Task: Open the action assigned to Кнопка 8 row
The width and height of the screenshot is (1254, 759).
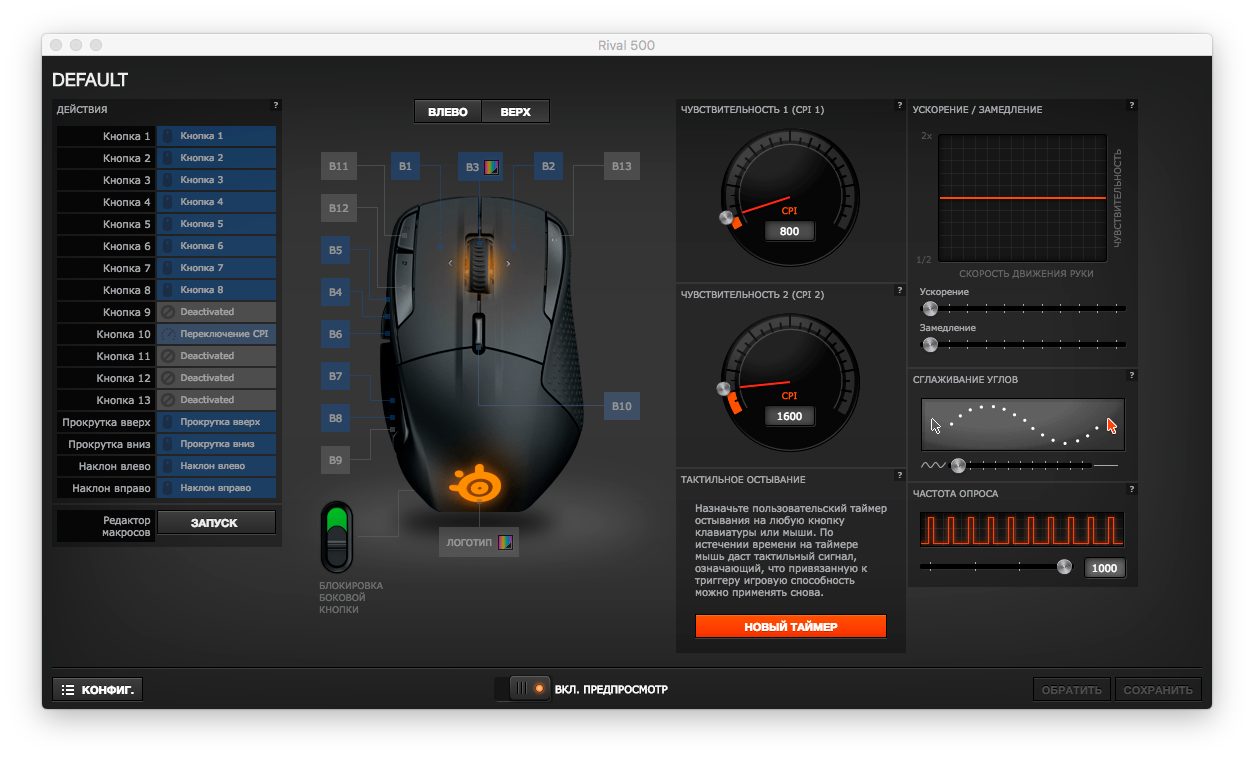Action: [x=216, y=290]
